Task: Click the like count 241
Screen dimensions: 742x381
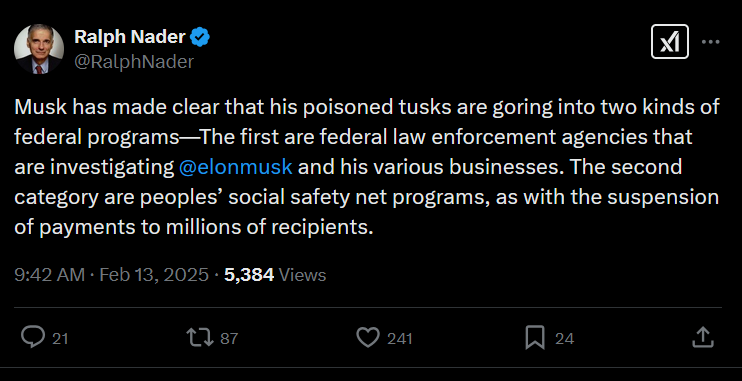Action: pyautogui.click(x=399, y=339)
